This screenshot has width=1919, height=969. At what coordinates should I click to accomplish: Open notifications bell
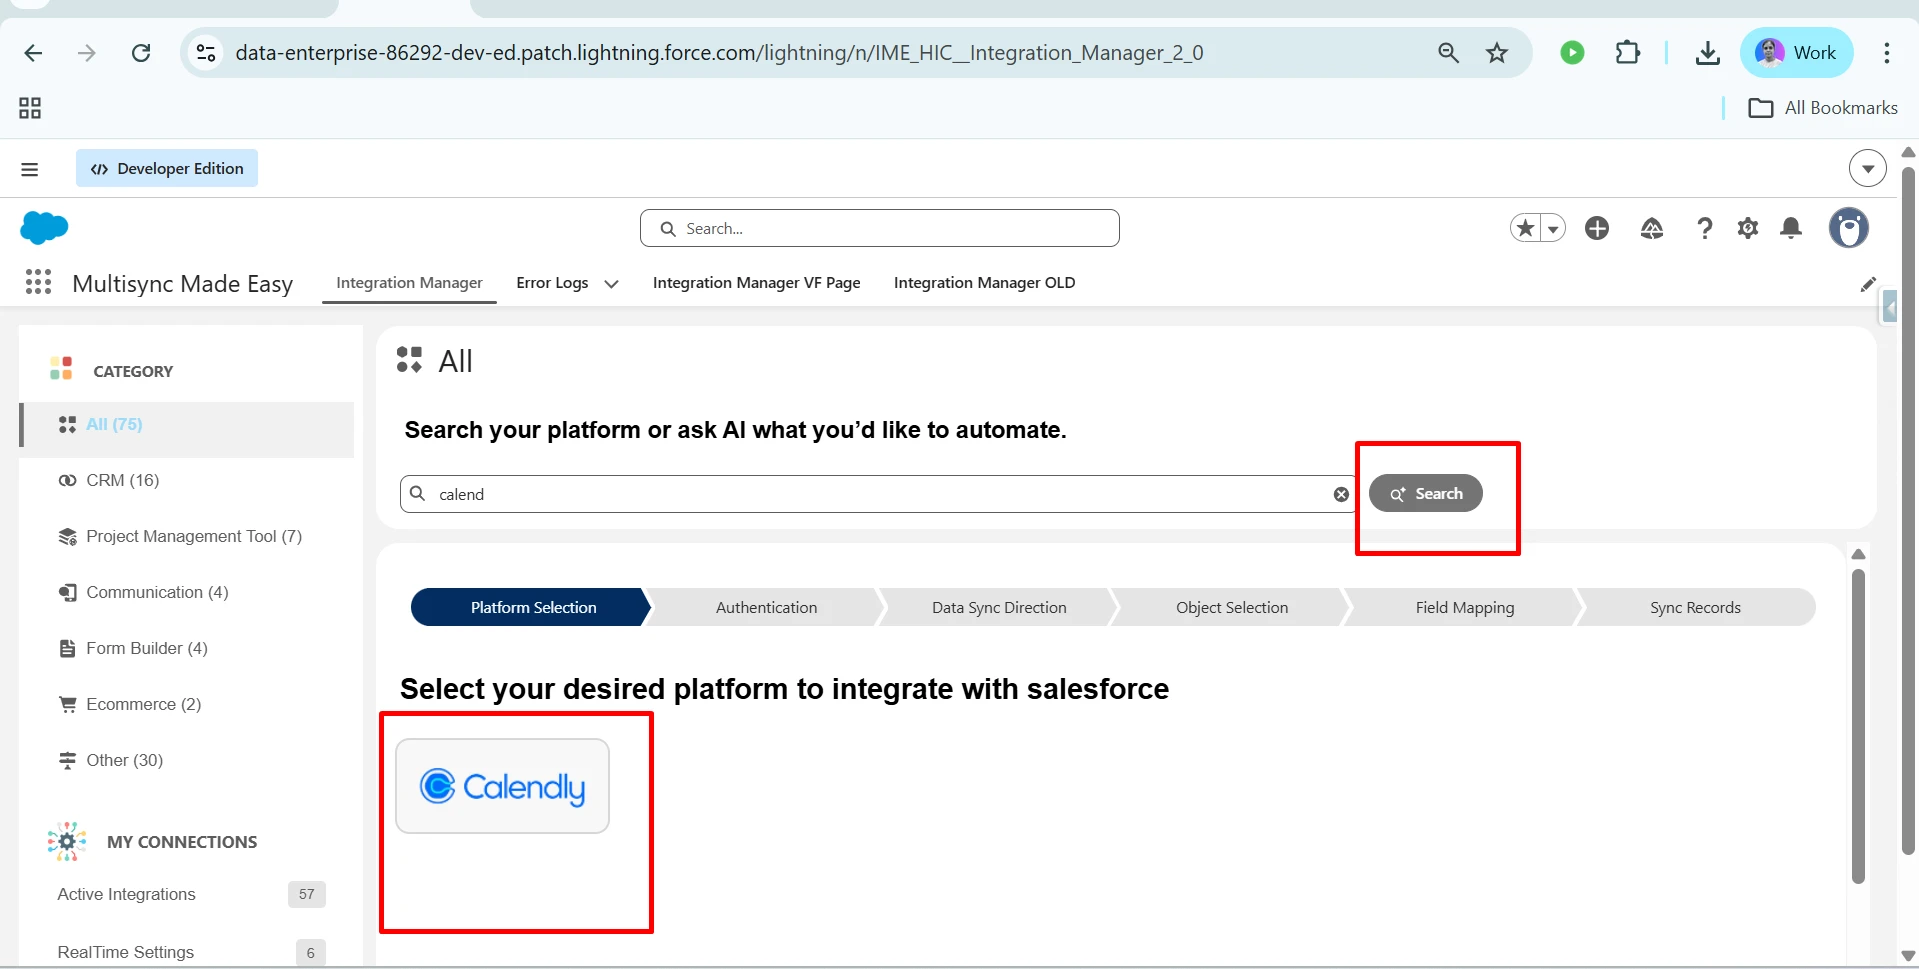[x=1791, y=228]
